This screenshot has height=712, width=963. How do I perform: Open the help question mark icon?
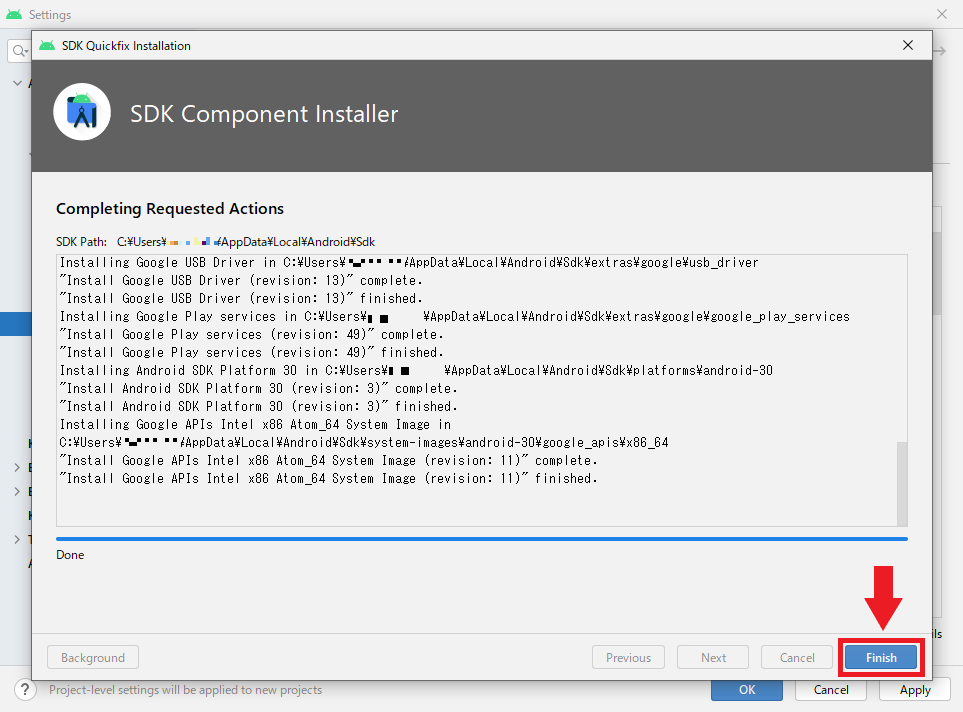(x=25, y=689)
